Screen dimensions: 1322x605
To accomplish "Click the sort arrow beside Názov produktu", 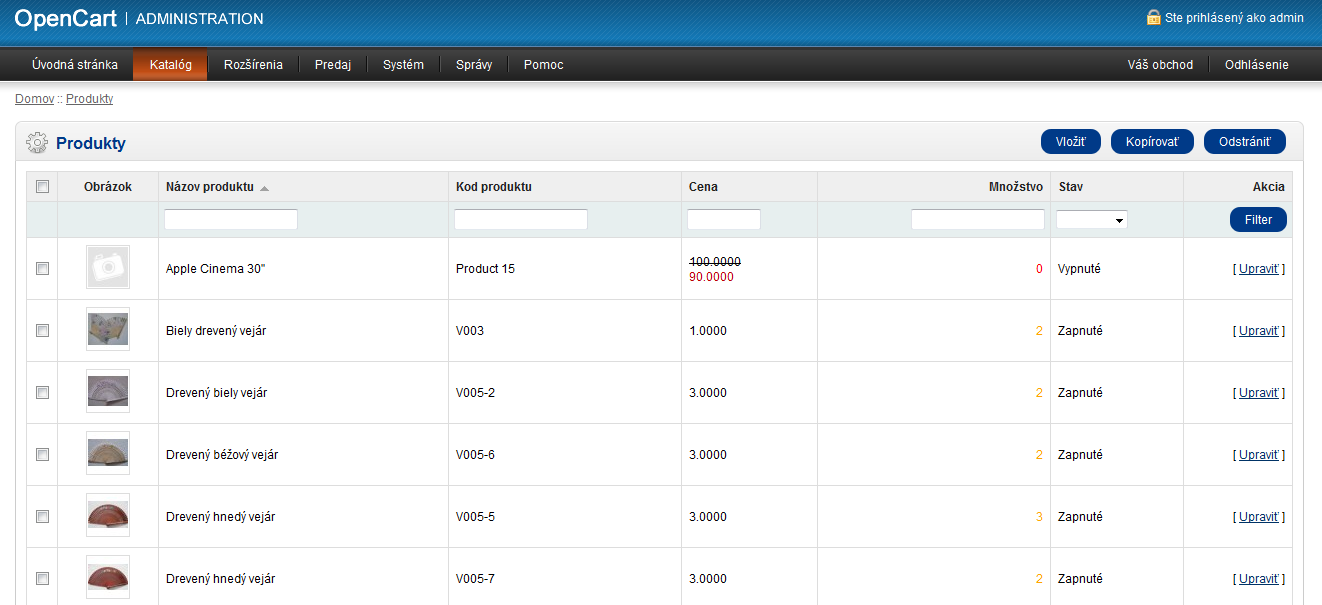I will (x=264, y=188).
